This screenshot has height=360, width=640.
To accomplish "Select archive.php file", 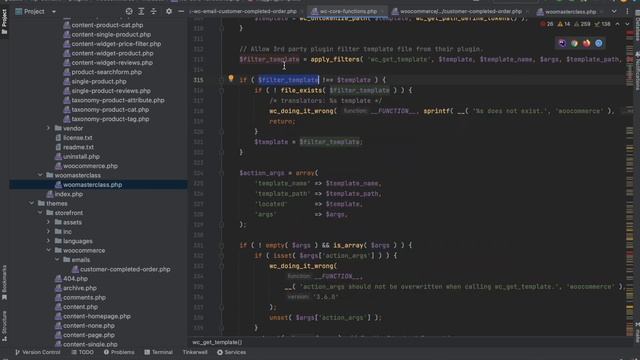I will (x=80, y=288).
